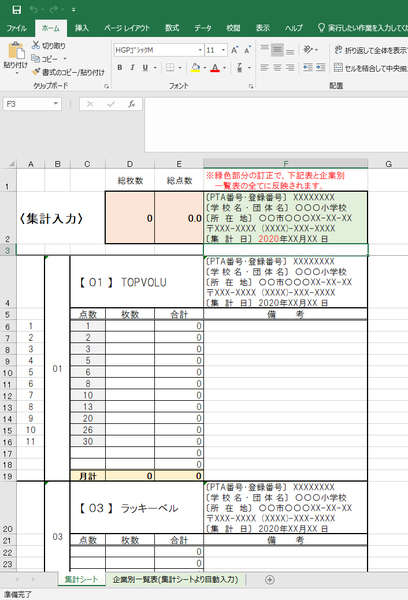
Task: Click the Insert Function fx icon
Action: tap(131, 104)
